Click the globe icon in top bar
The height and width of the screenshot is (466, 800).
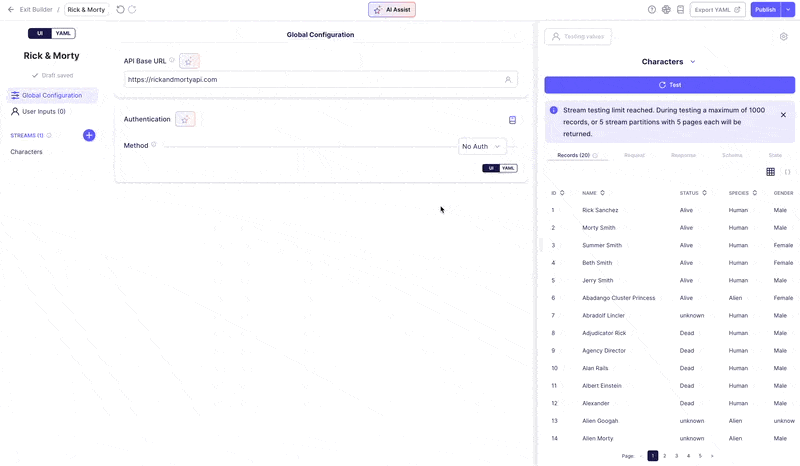click(x=666, y=10)
